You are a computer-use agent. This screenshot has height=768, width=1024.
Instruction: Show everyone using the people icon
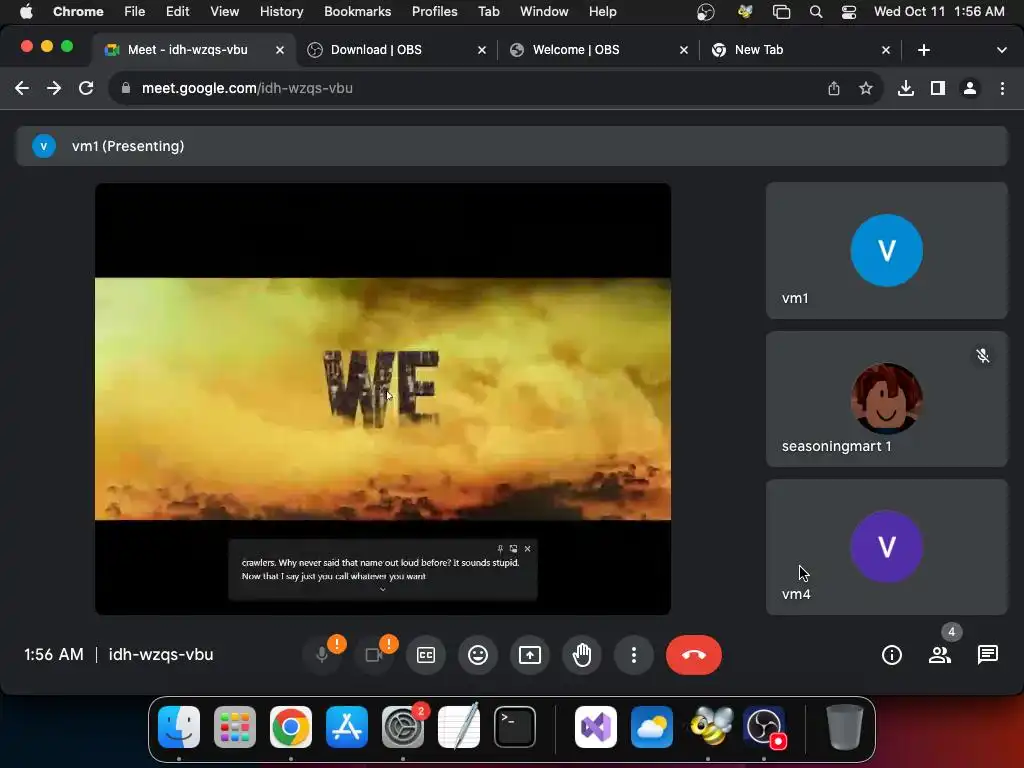click(x=940, y=654)
